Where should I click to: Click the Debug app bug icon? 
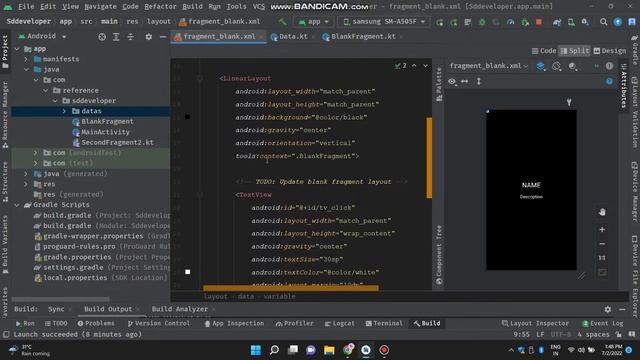coord(482,22)
